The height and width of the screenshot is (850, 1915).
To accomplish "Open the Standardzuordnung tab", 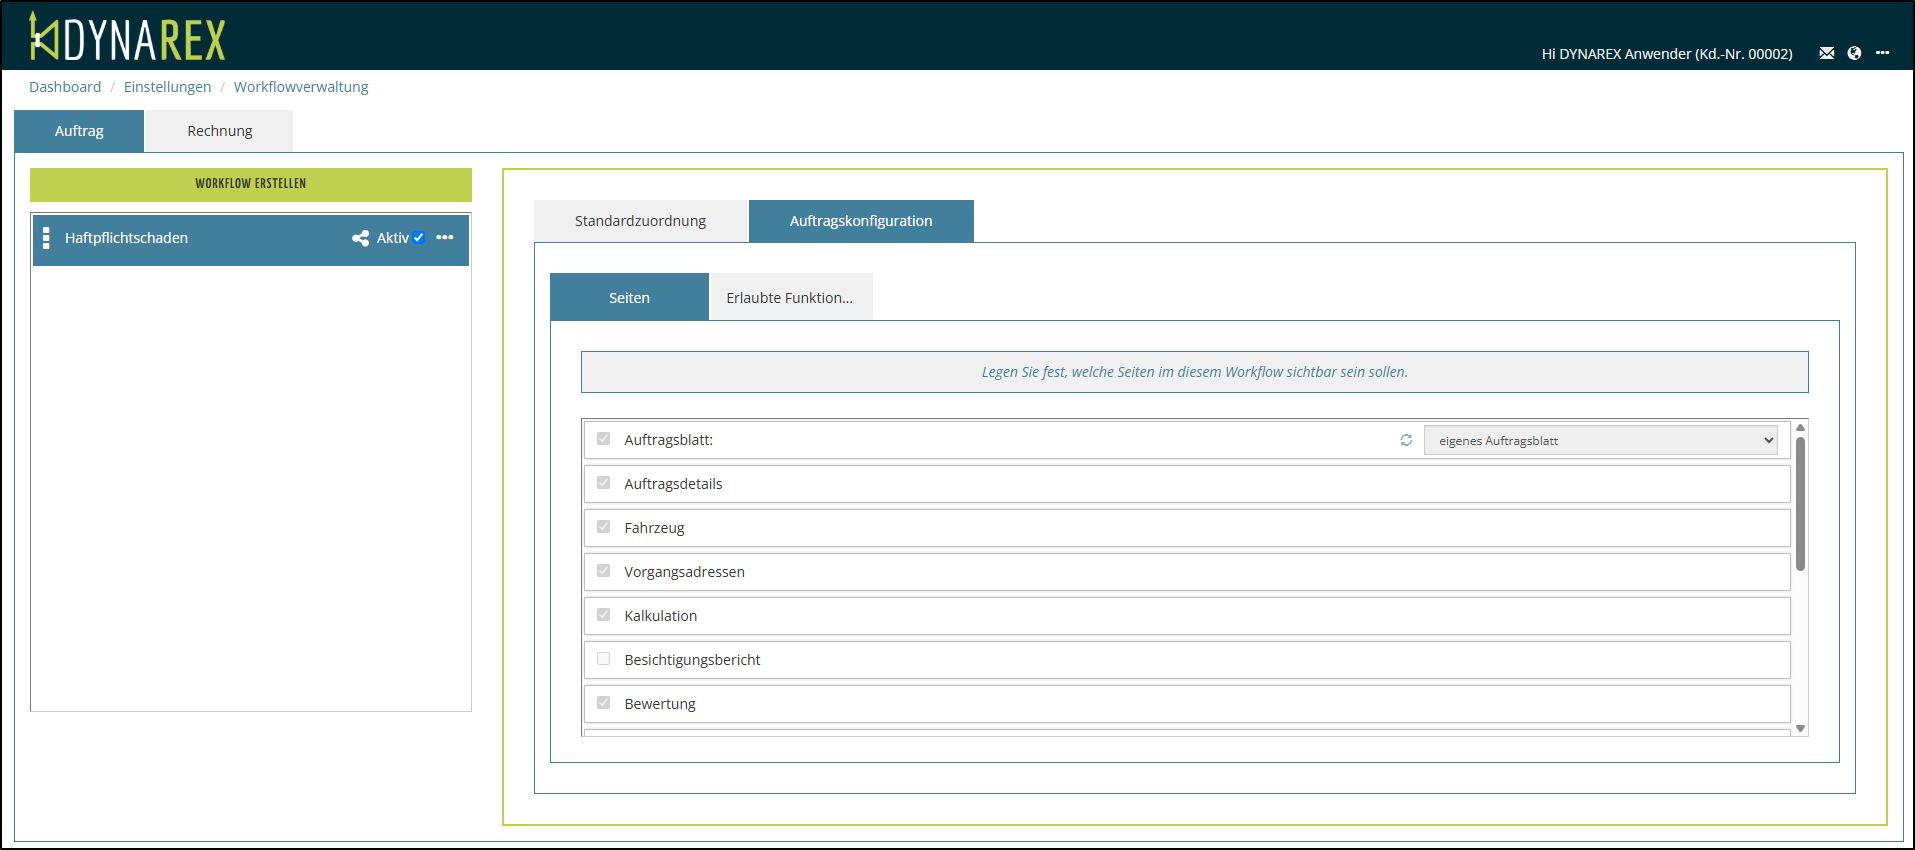I will (x=640, y=221).
